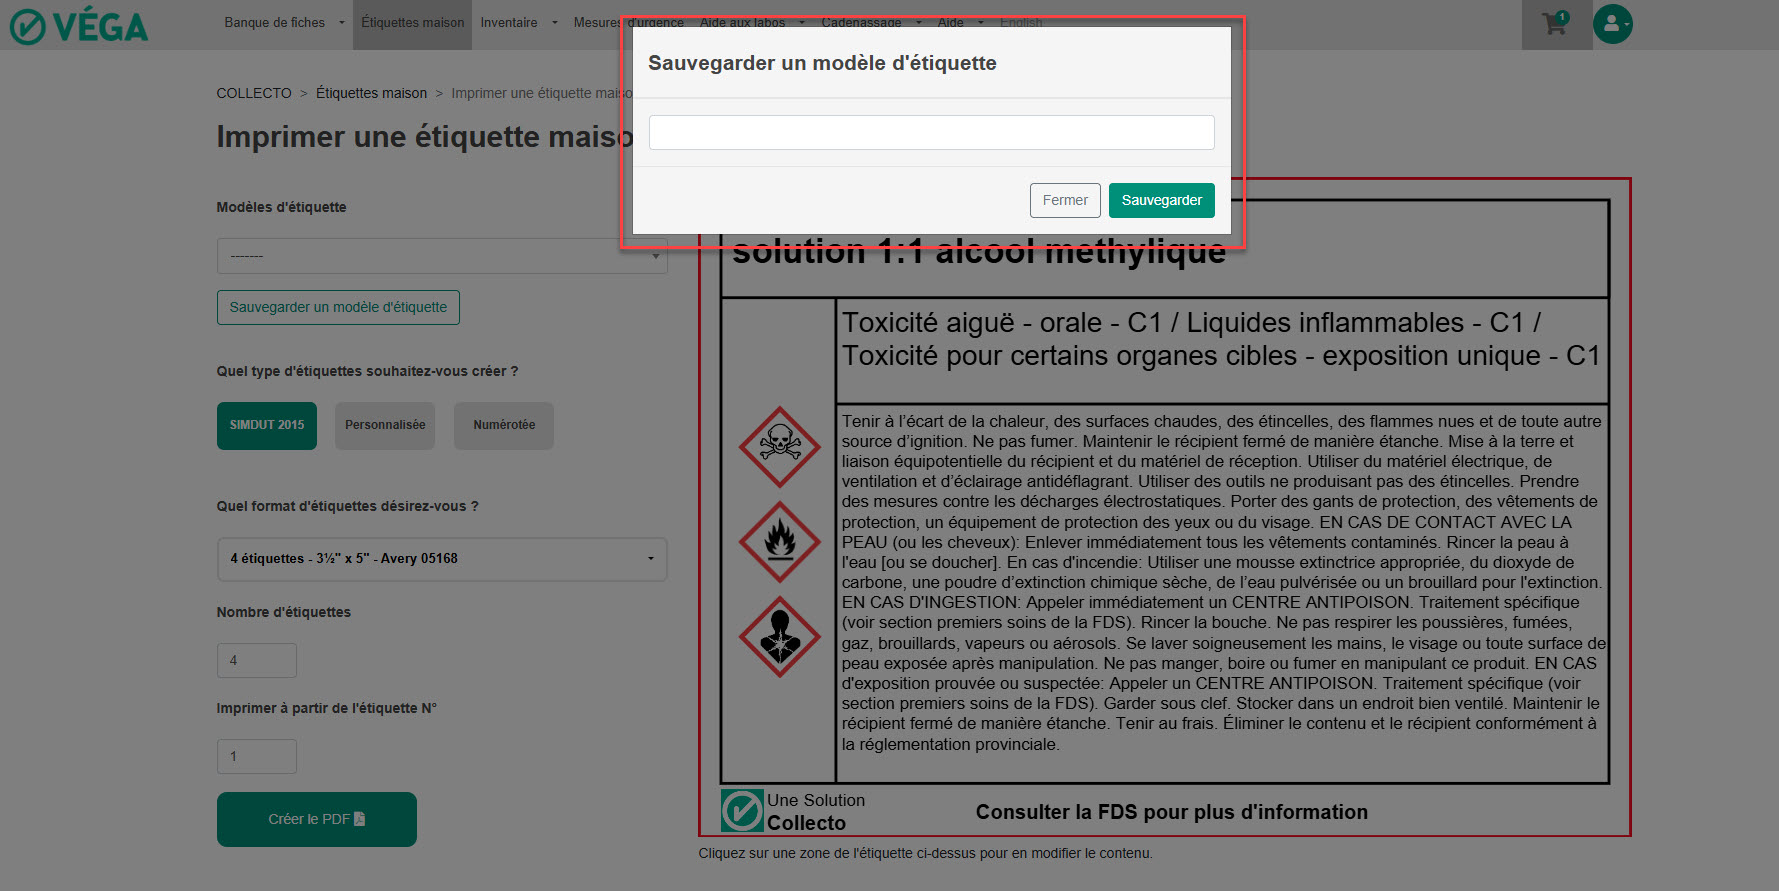Screen dimensions: 1779x891
Task: Open the user account avatar menu
Action: [x=1612, y=24]
